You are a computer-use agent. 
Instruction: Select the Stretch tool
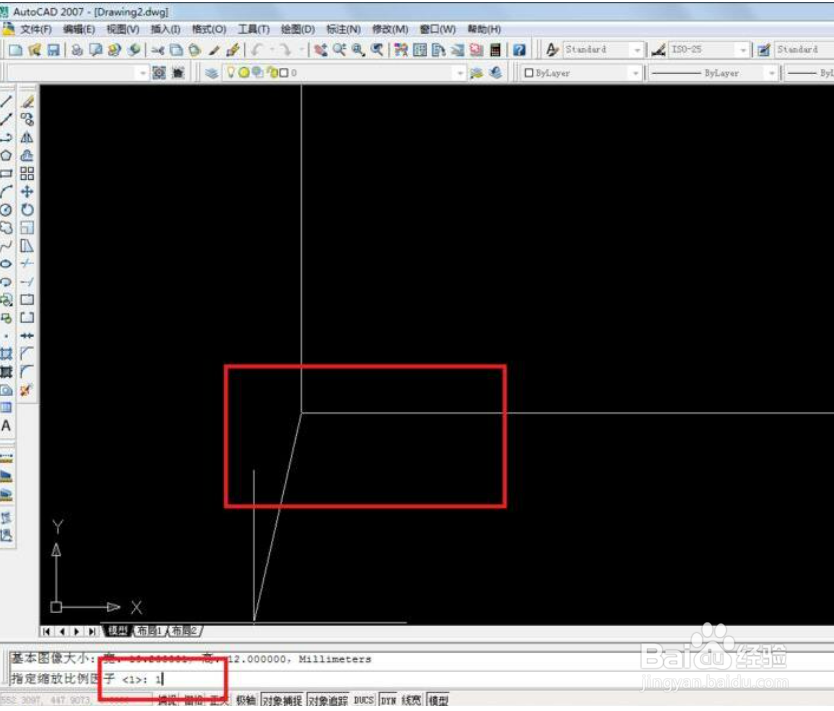[27, 246]
